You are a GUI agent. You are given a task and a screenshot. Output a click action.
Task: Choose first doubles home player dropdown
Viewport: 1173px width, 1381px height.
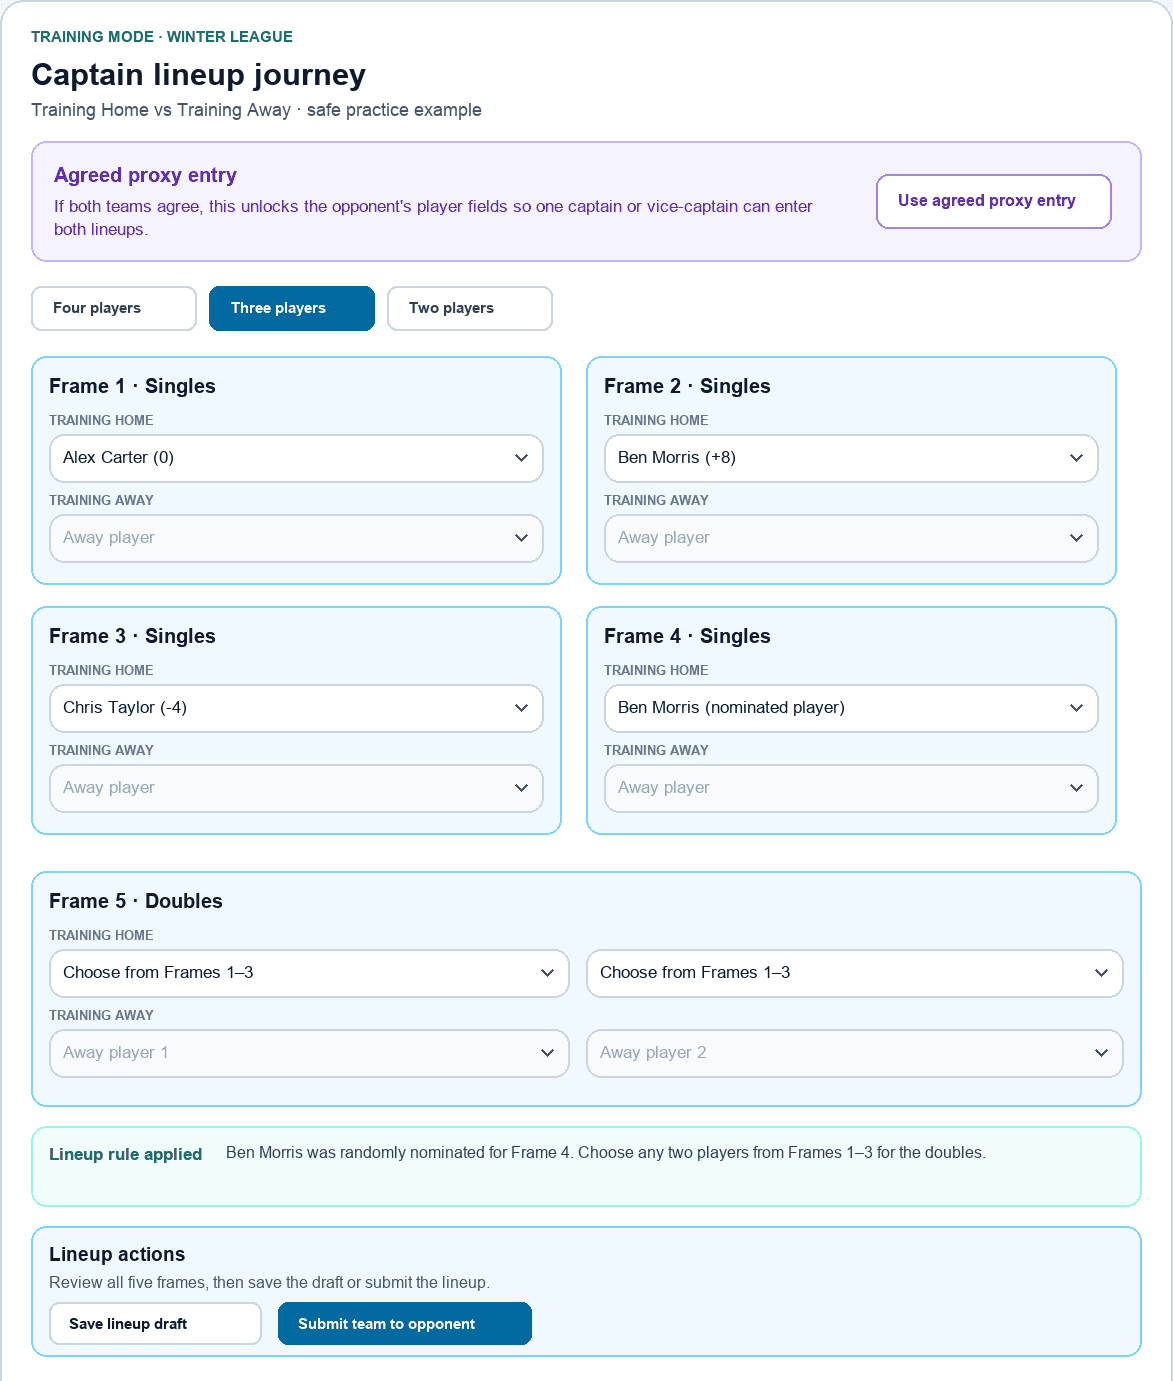309,973
